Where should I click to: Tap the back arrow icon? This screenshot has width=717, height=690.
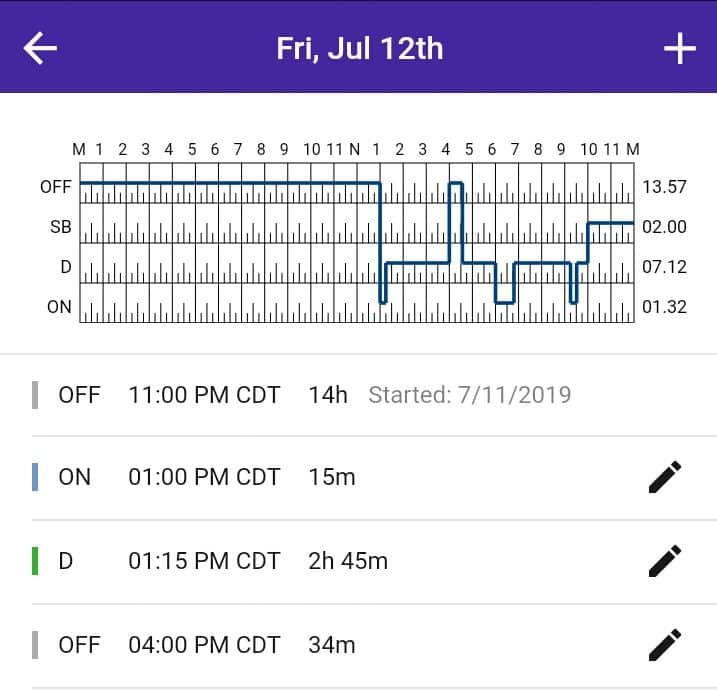coord(40,48)
